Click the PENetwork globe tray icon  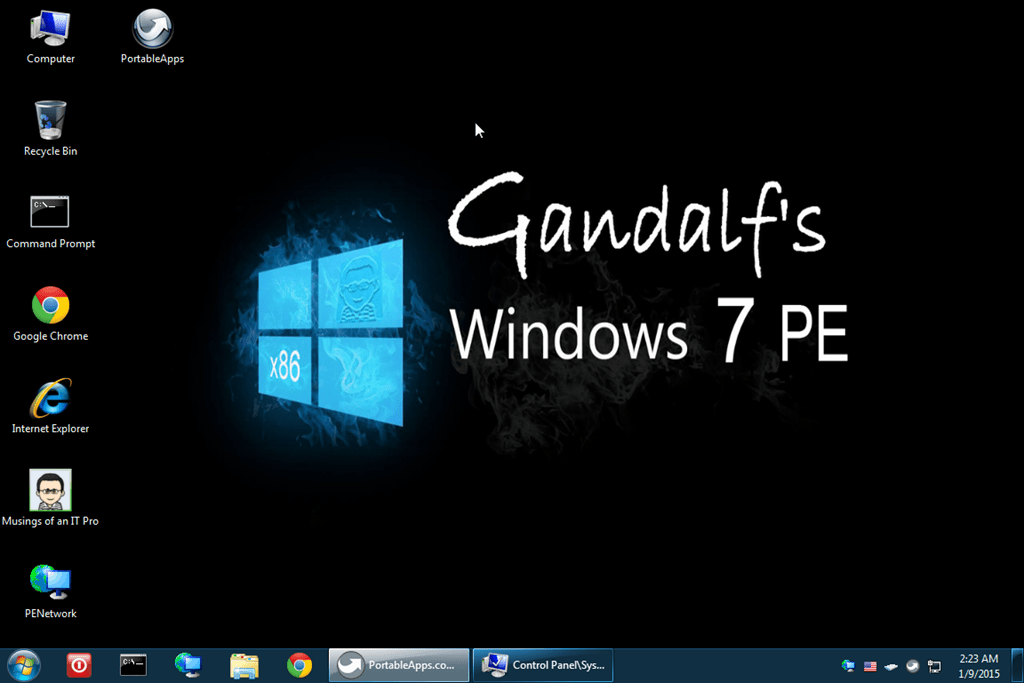[x=848, y=666]
